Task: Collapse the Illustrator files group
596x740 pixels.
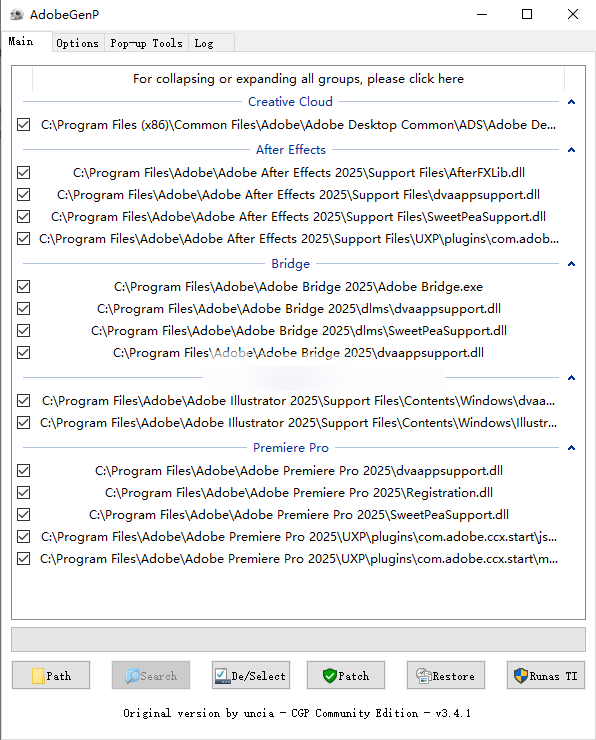Action: [571, 378]
